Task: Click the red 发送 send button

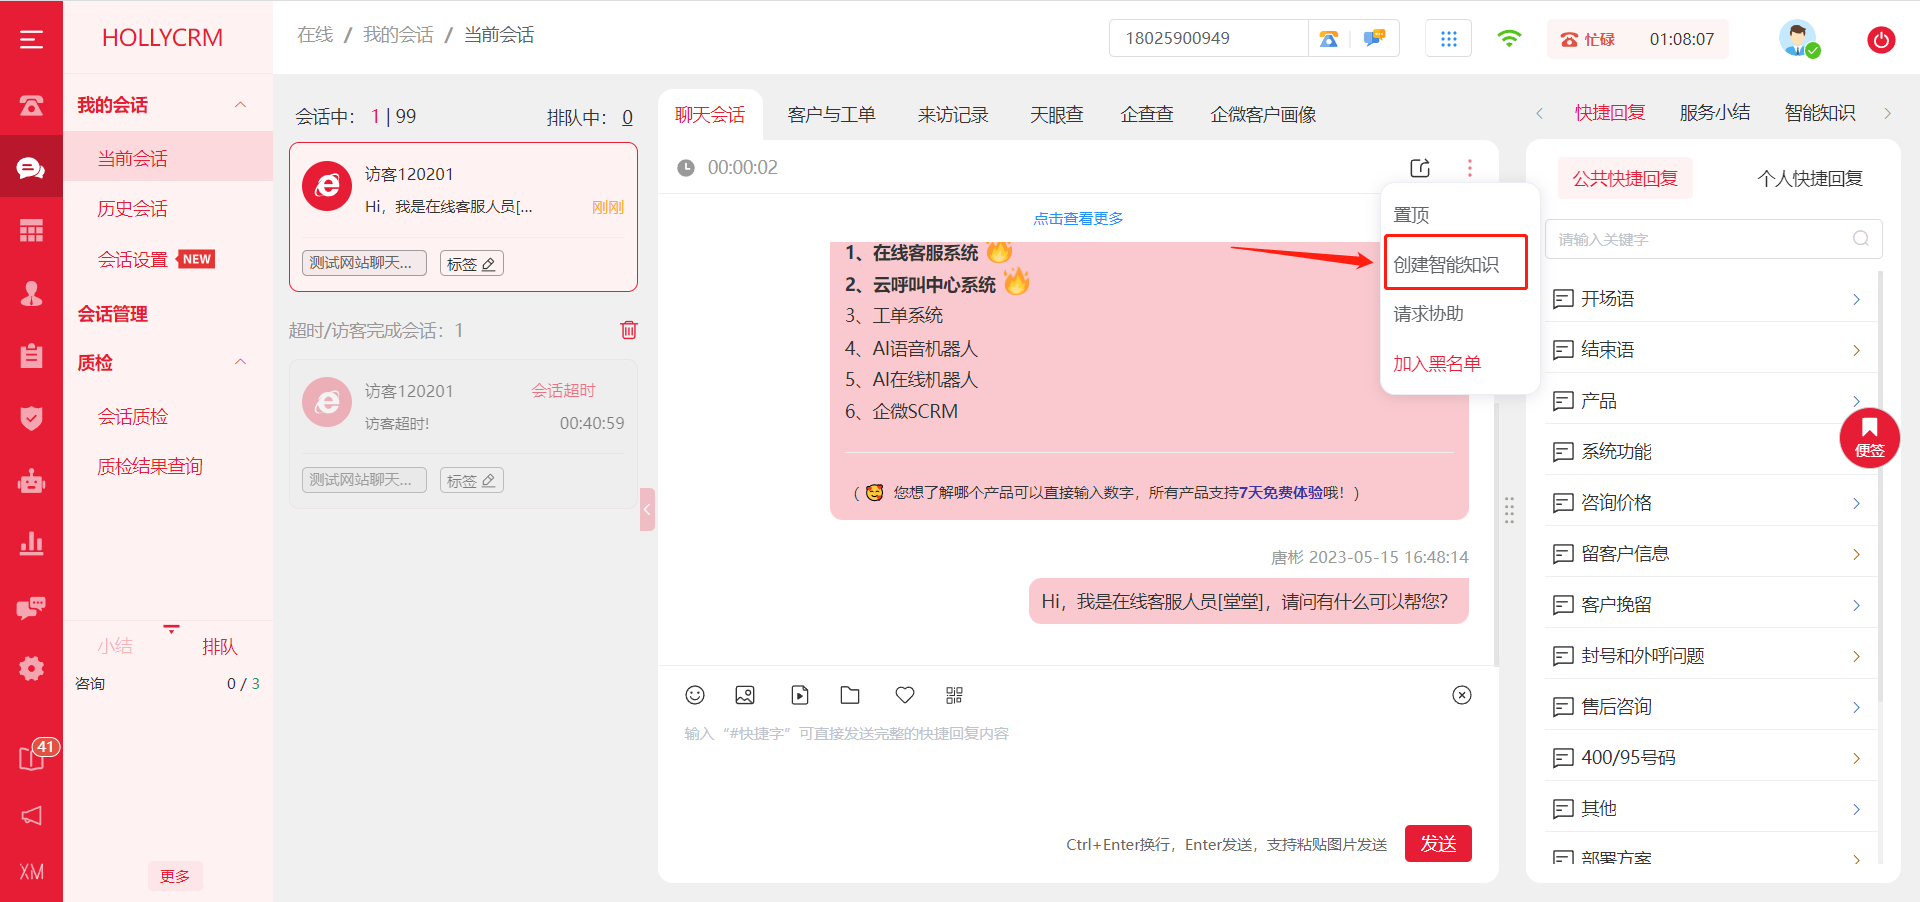Action: point(1438,844)
